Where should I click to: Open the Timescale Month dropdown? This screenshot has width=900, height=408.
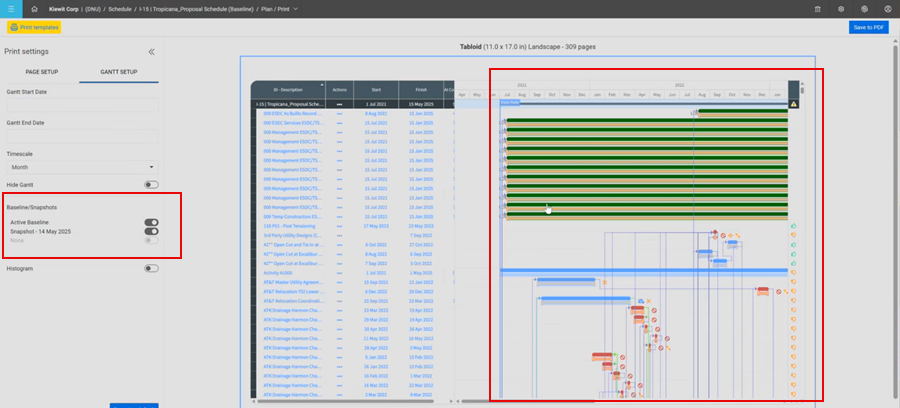(83, 167)
